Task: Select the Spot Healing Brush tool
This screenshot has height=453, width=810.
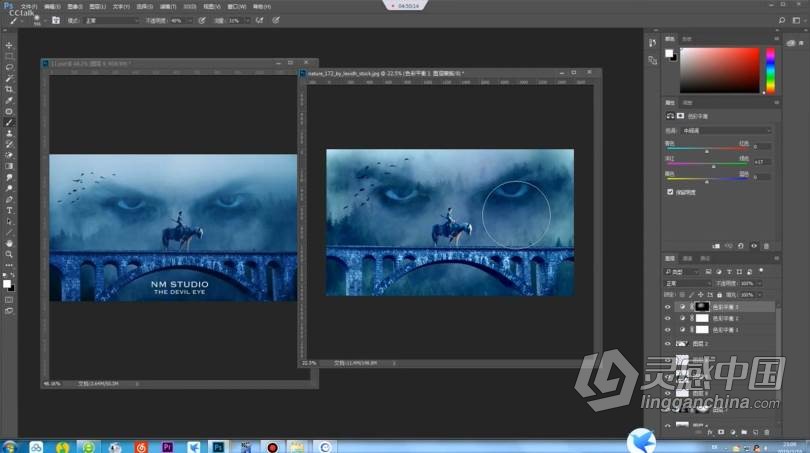Action: [9, 112]
